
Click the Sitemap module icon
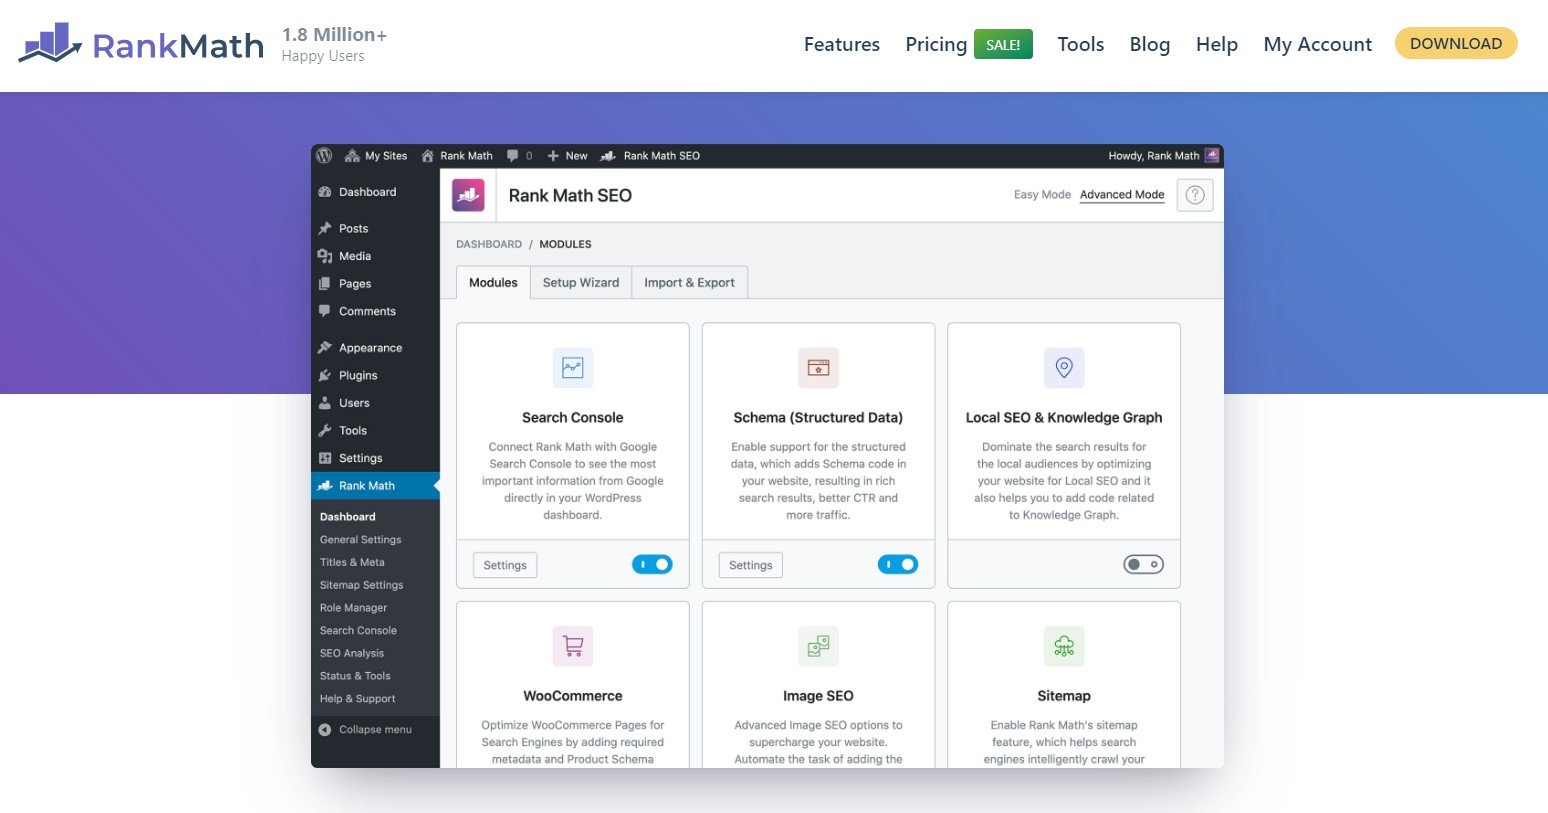(x=1064, y=646)
